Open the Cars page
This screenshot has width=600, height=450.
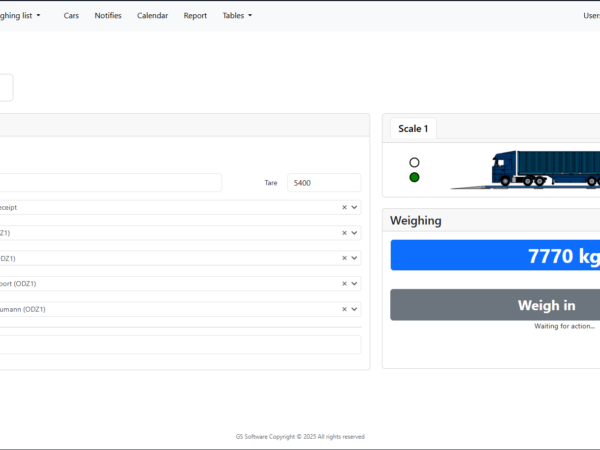(71, 16)
